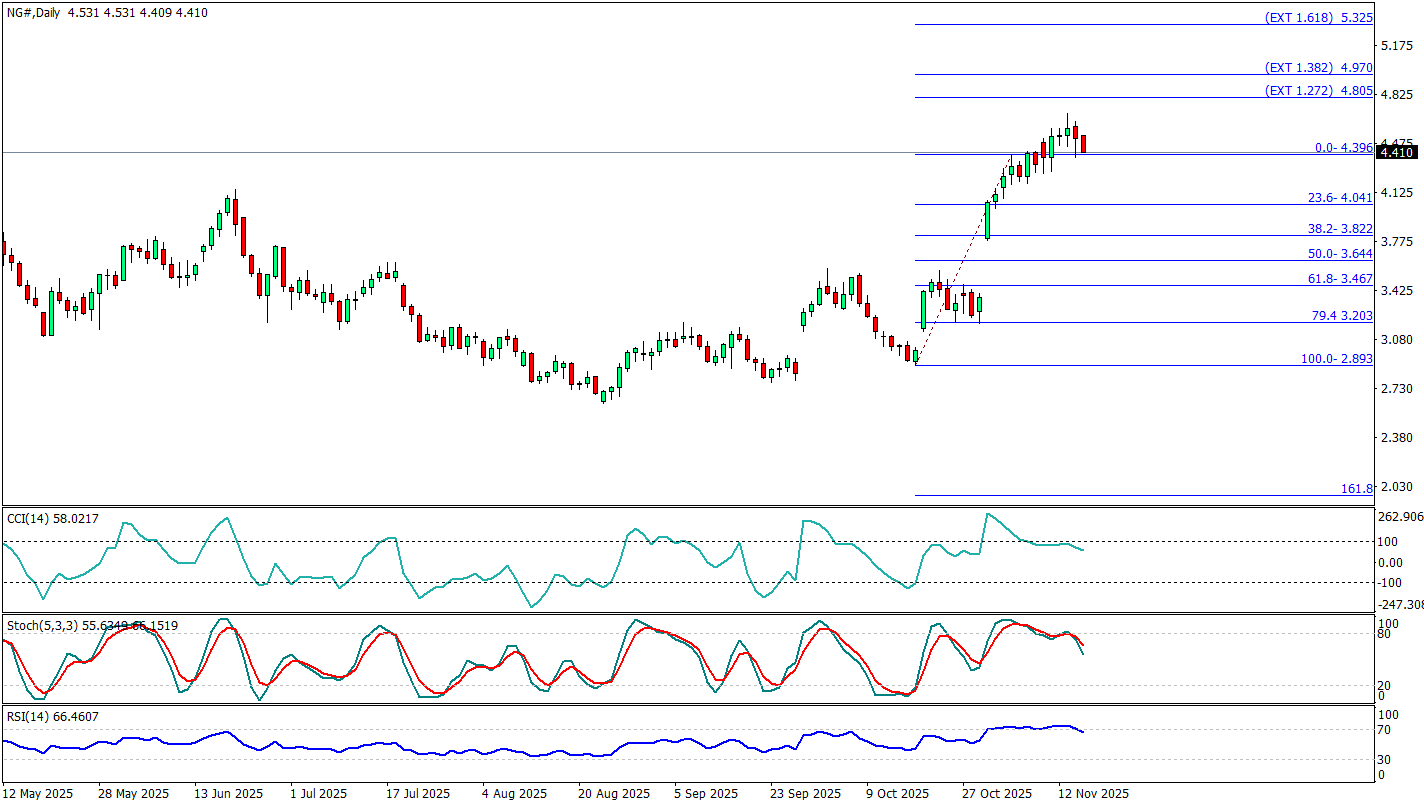The width and height of the screenshot is (1424, 806).
Task: Click the current price tag showing 4.410
Action: (1396, 152)
